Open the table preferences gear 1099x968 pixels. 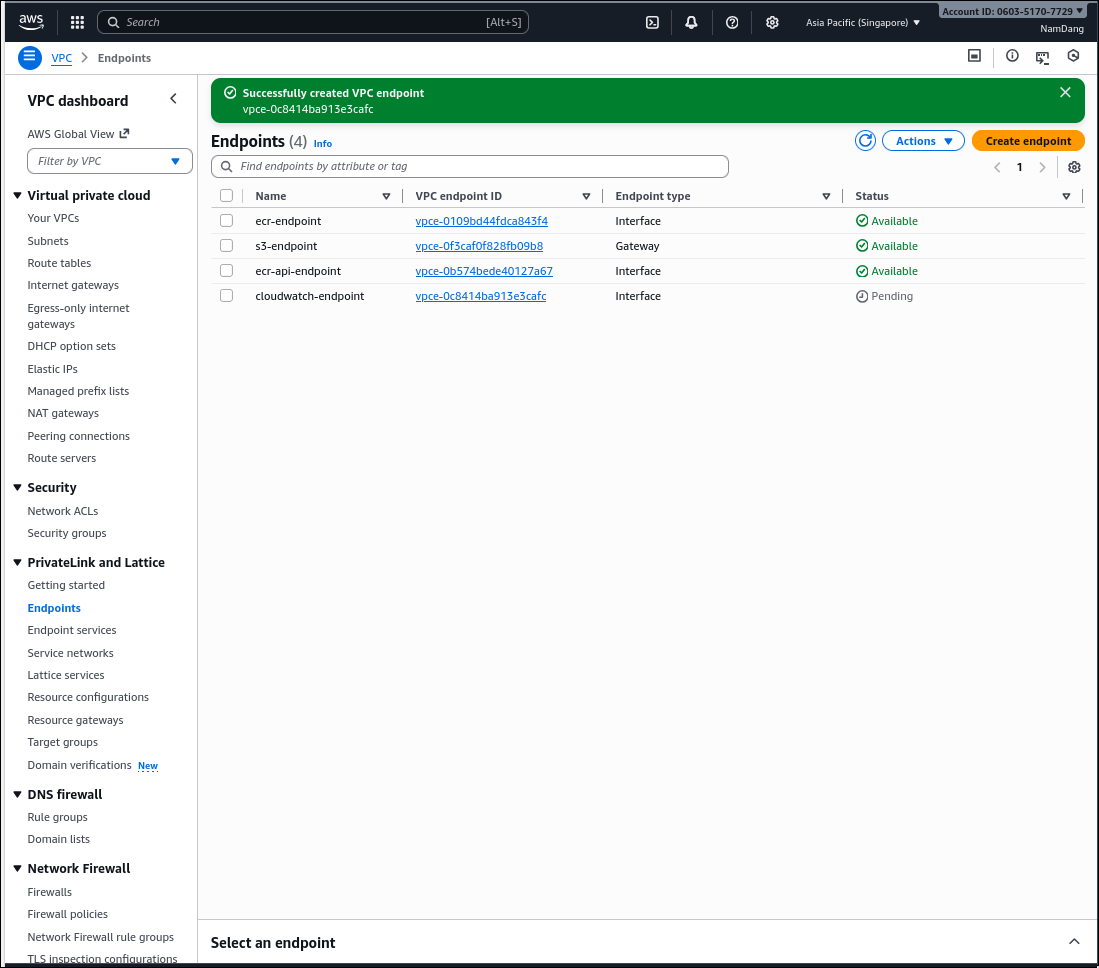1074,167
